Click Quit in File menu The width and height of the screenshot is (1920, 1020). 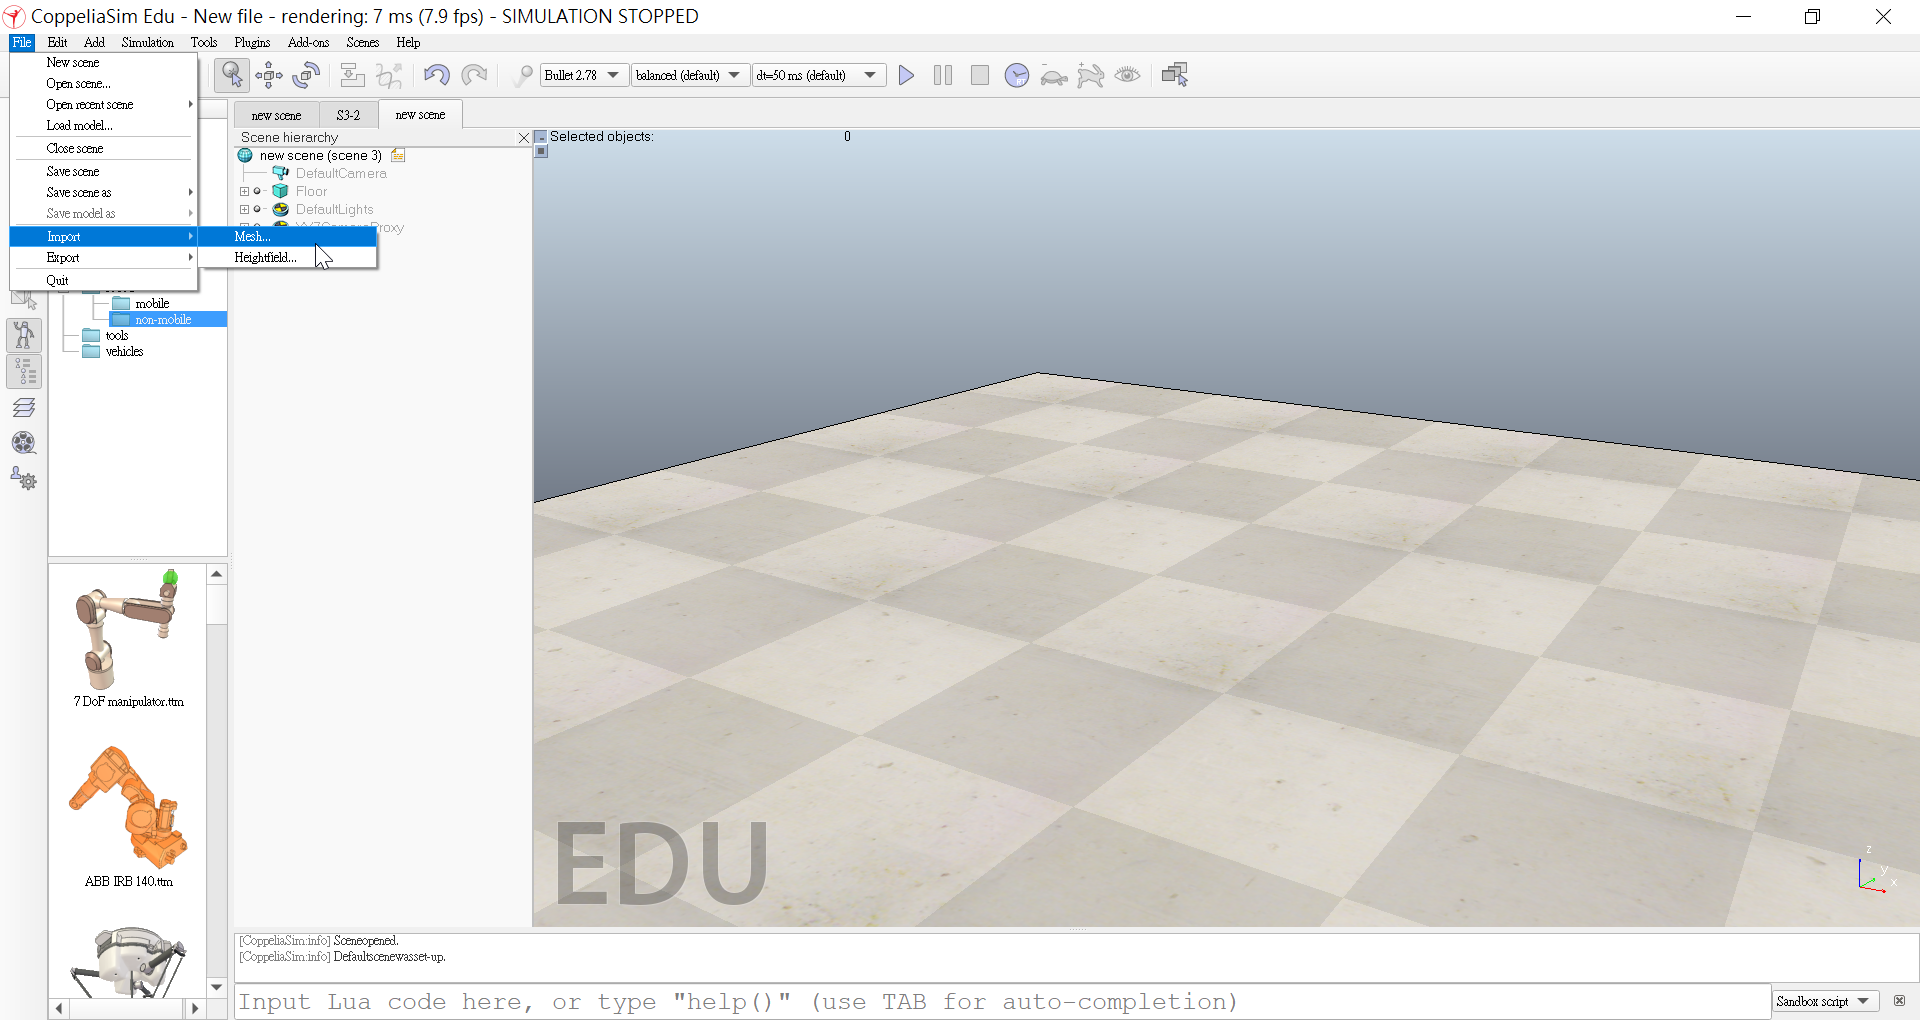(x=104, y=280)
